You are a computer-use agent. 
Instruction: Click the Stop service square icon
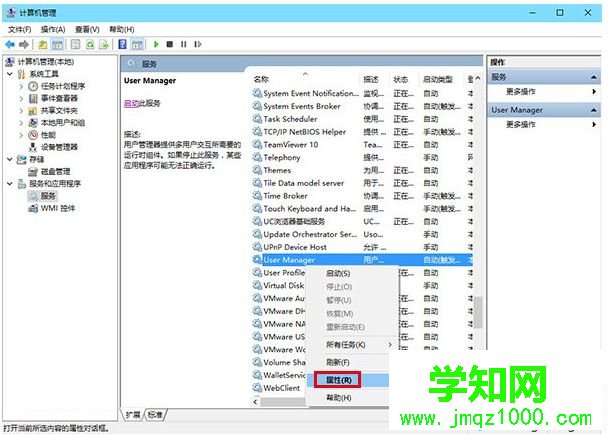[x=169, y=44]
